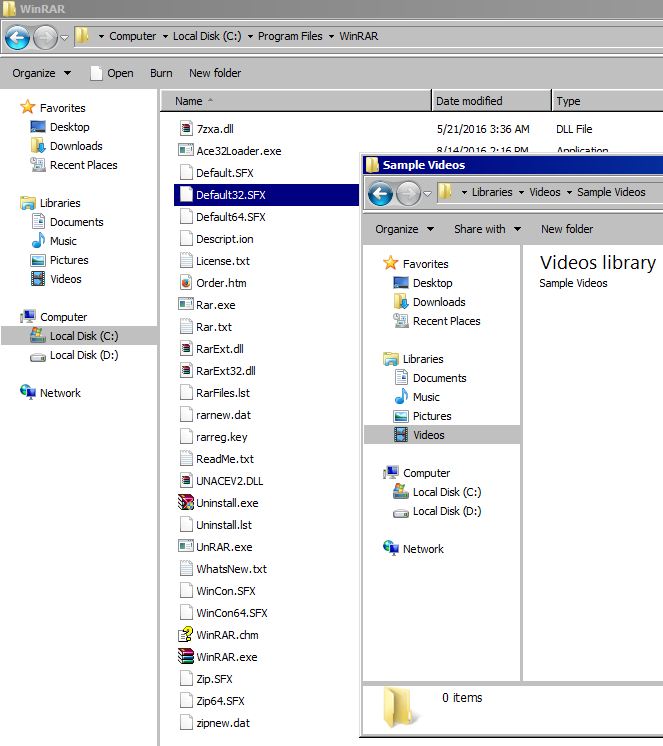The width and height of the screenshot is (663, 746).
Task: Sort by Name column header
Action: (x=296, y=101)
